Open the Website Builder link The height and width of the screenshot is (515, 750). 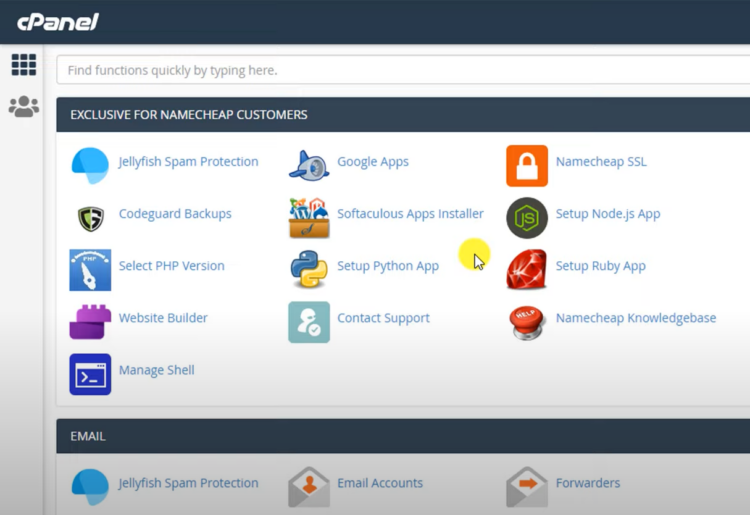163,318
